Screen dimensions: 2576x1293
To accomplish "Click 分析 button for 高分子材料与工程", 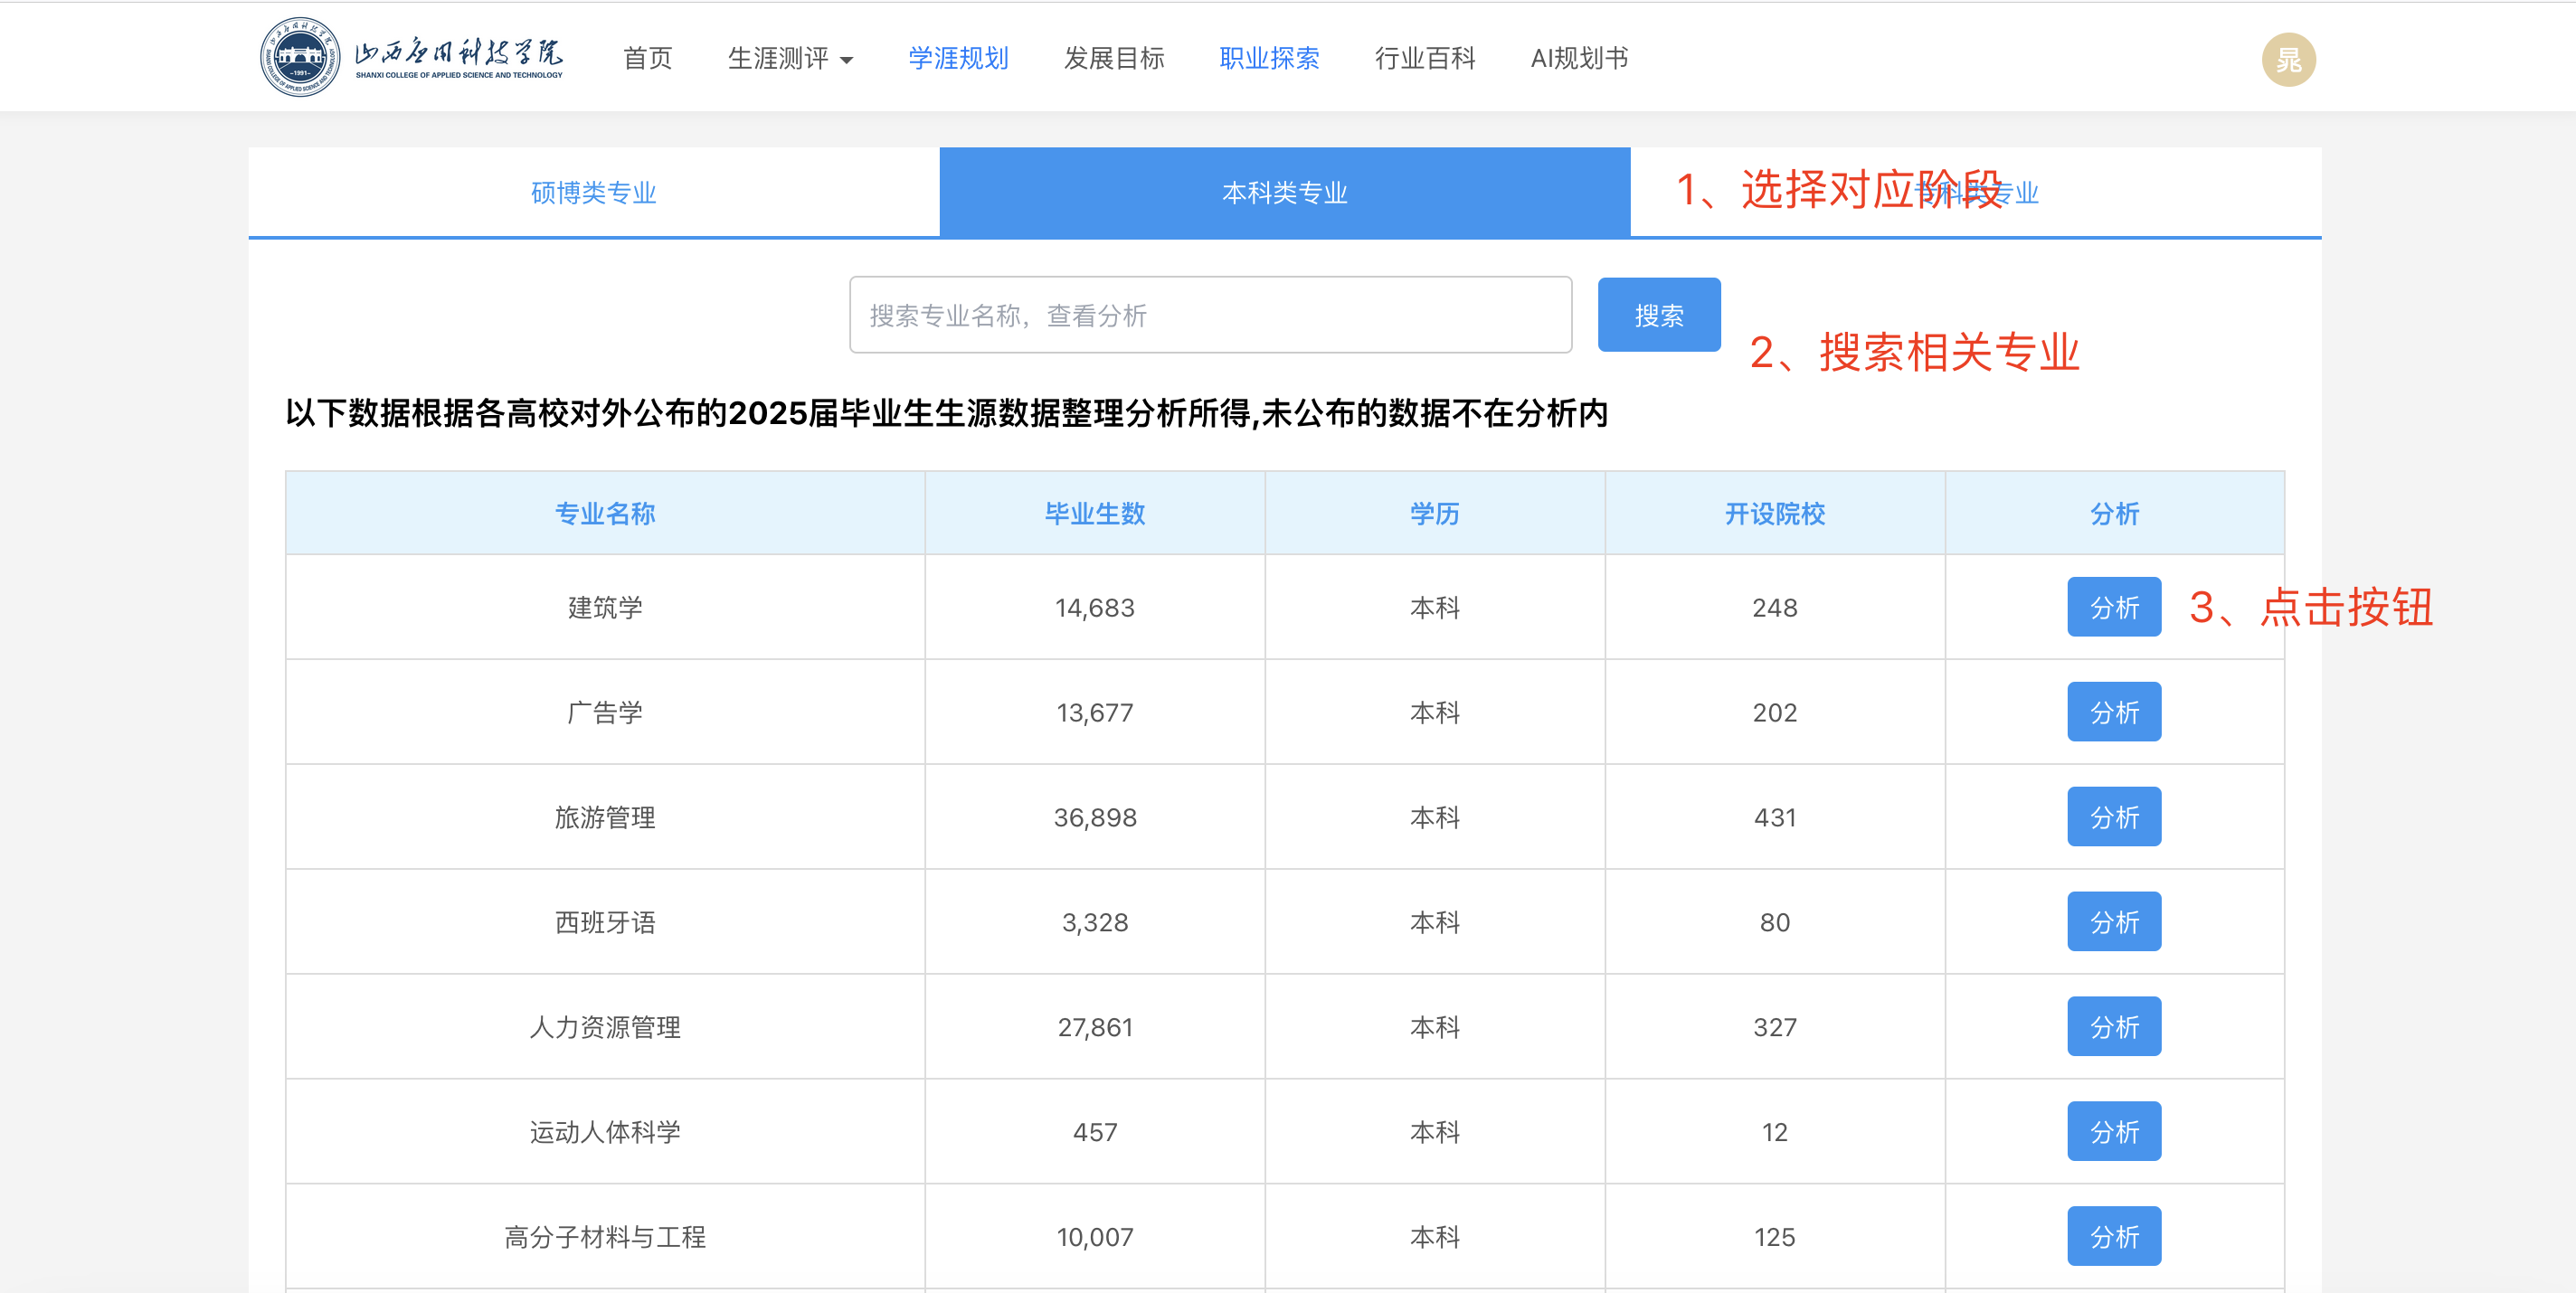I will click(2114, 1237).
